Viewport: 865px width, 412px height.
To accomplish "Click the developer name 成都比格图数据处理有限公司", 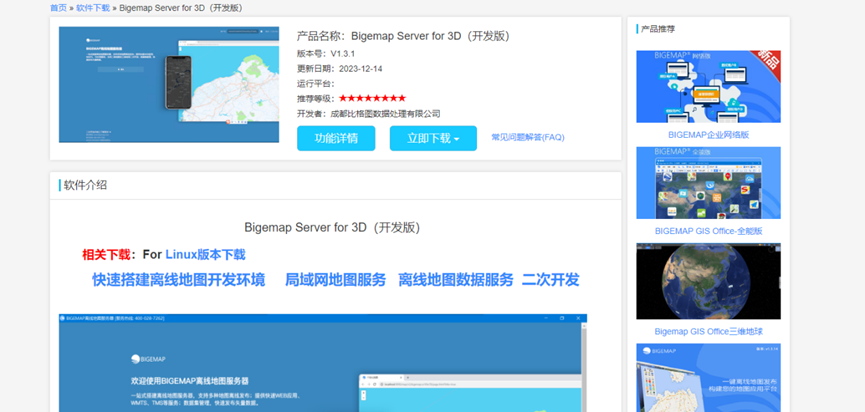I will coord(385,114).
